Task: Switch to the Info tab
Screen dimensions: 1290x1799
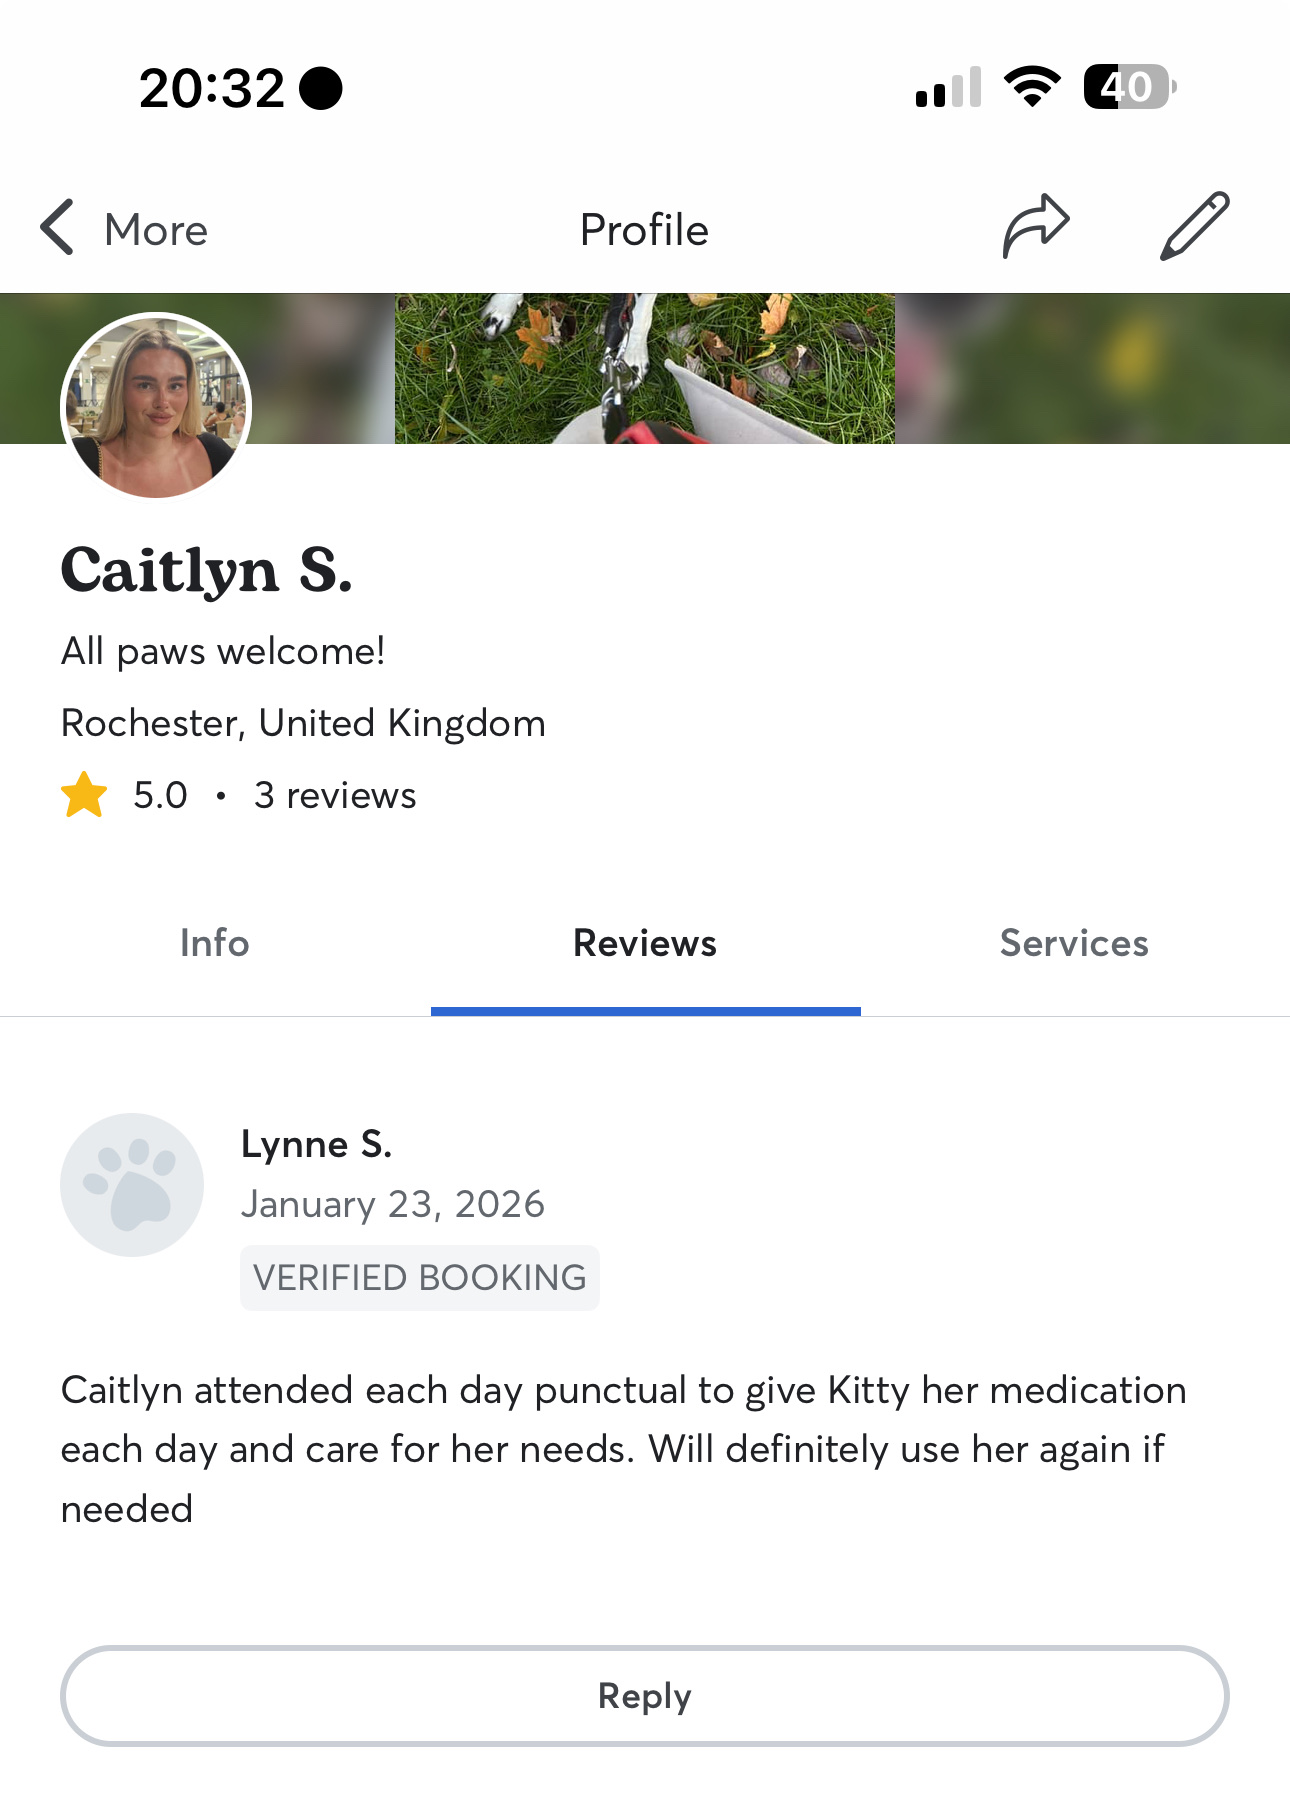Action: [x=215, y=943]
